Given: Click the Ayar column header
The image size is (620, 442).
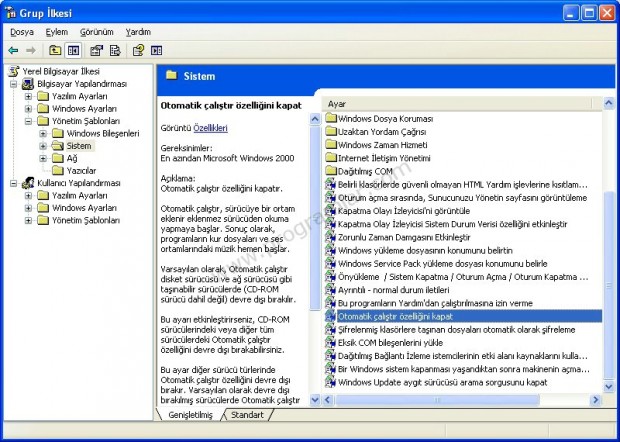Looking at the screenshot, I should pos(459,104).
